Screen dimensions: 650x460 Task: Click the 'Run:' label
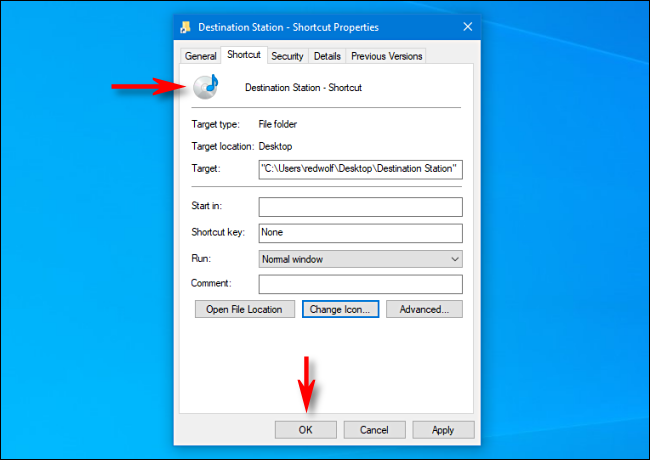tap(201, 259)
